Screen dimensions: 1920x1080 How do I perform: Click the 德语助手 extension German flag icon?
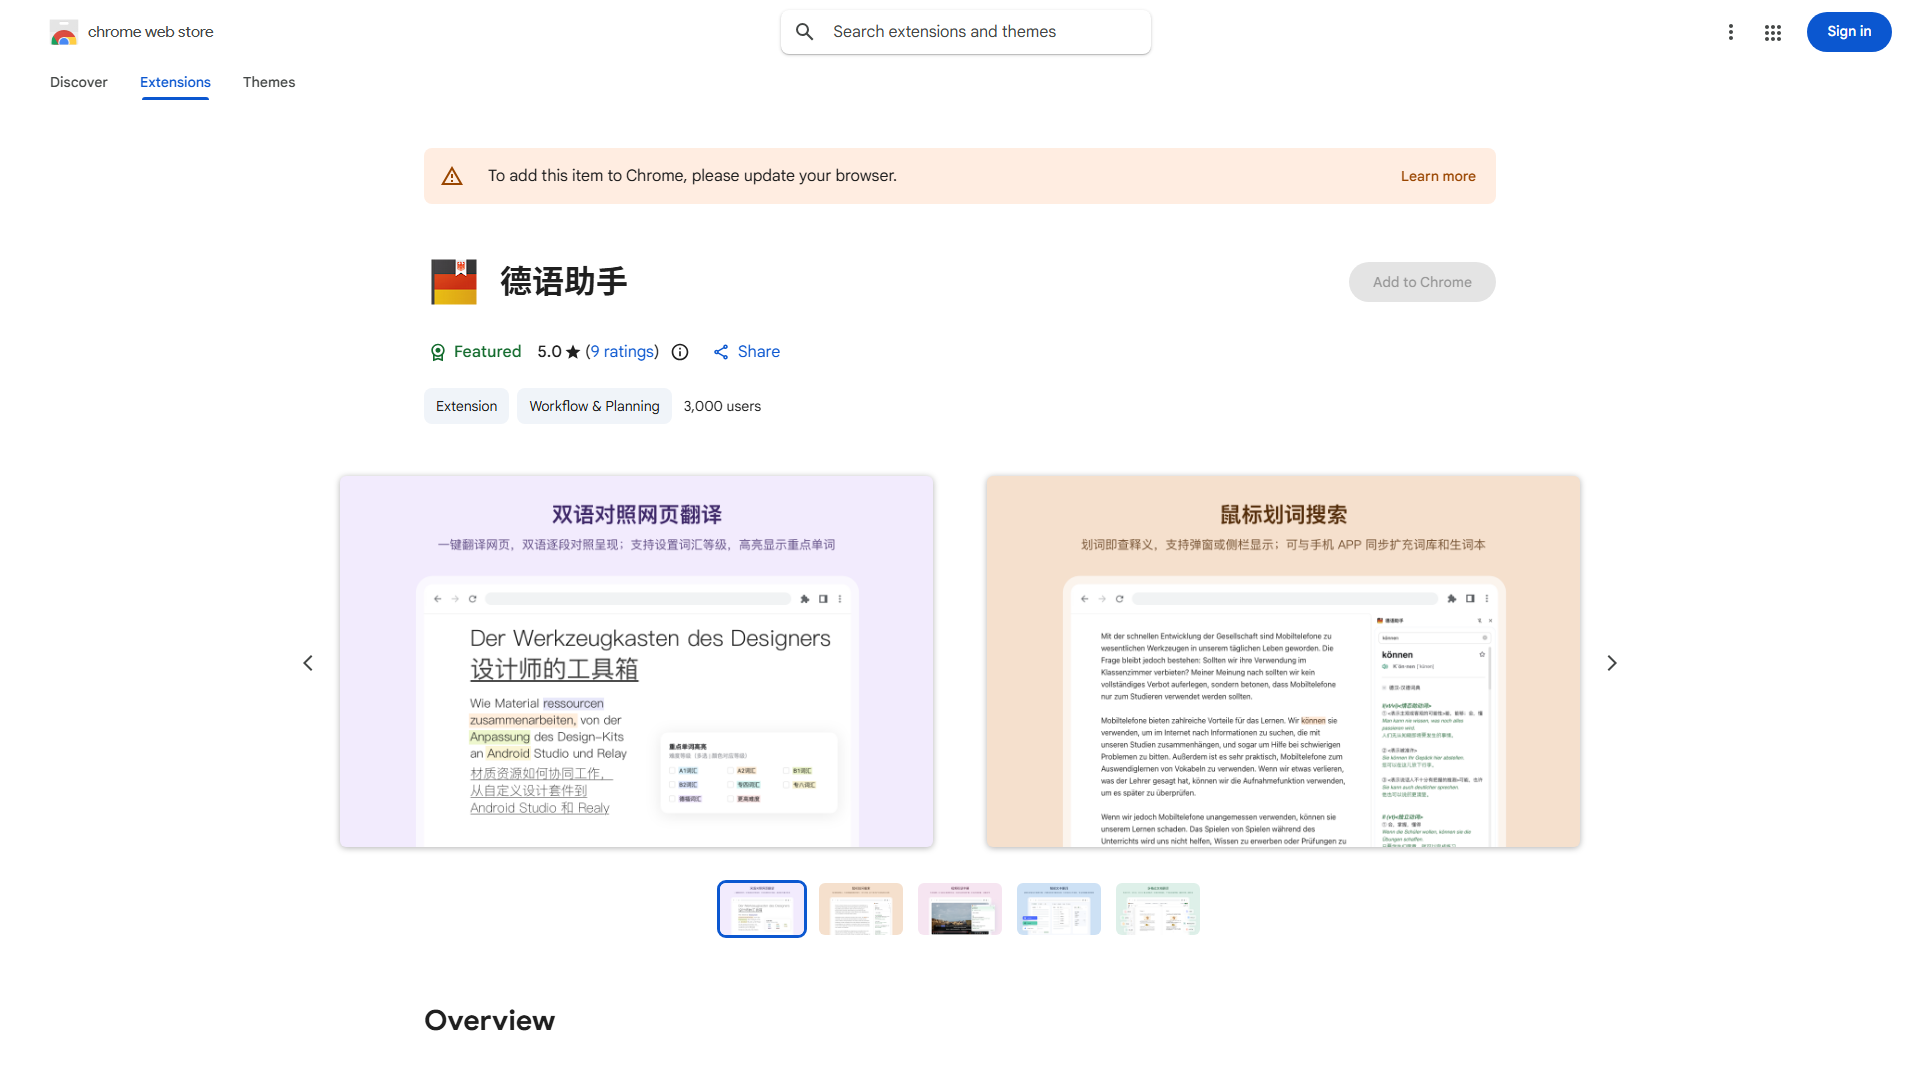click(x=453, y=281)
